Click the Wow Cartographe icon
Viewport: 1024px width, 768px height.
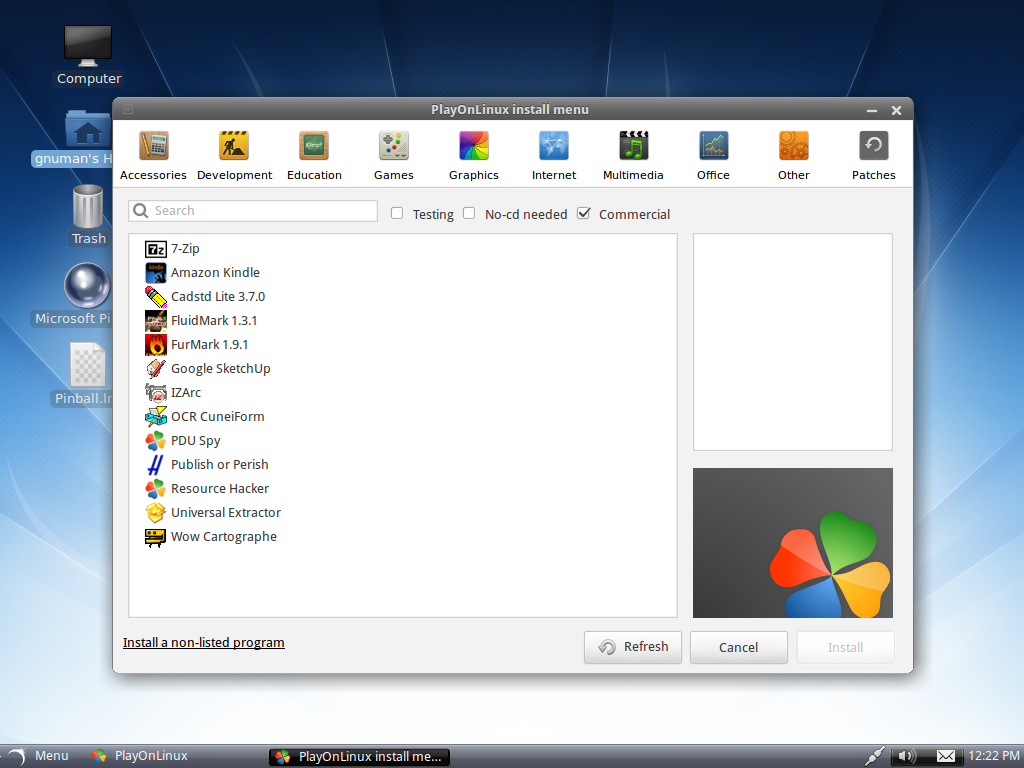(155, 537)
